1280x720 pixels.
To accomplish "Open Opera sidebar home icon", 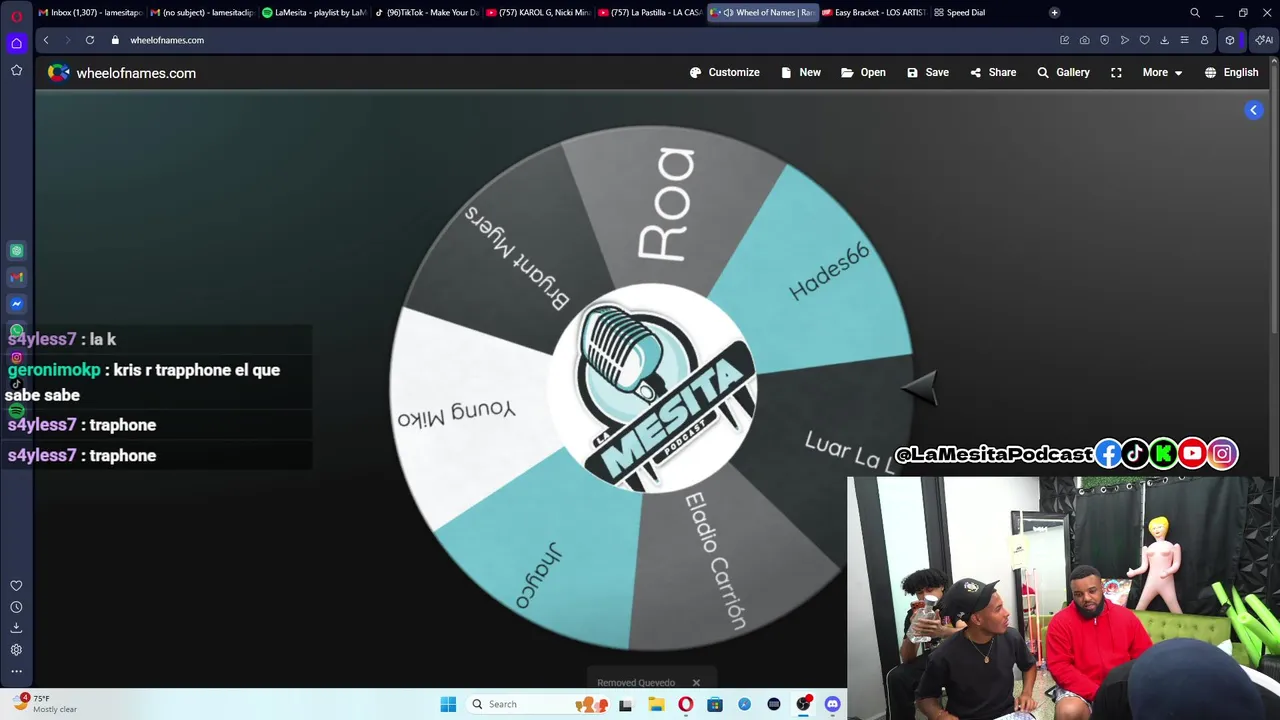I will click(x=16, y=43).
